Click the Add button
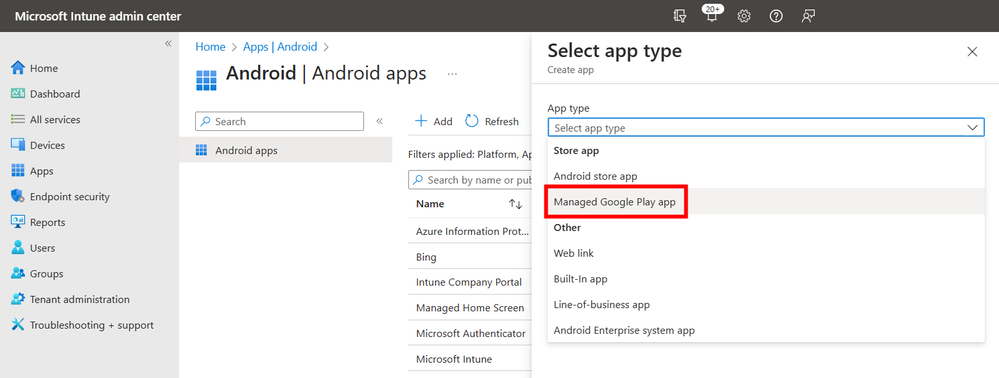 434,121
